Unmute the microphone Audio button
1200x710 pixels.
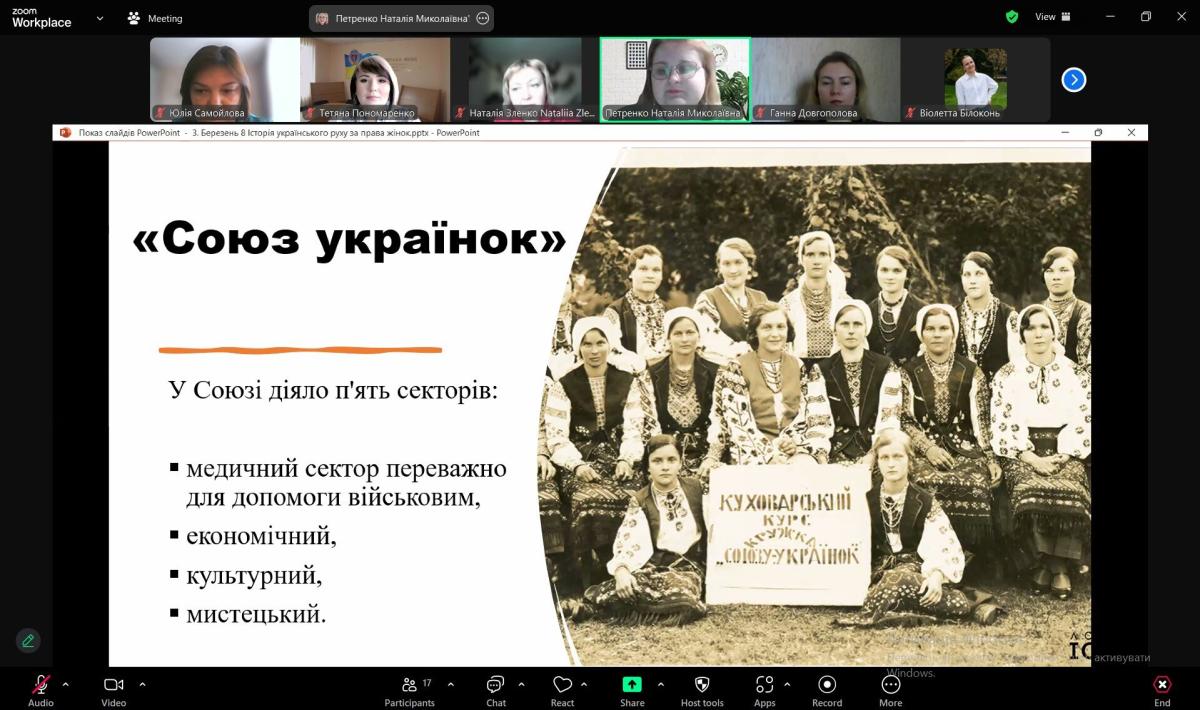pos(41,685)
